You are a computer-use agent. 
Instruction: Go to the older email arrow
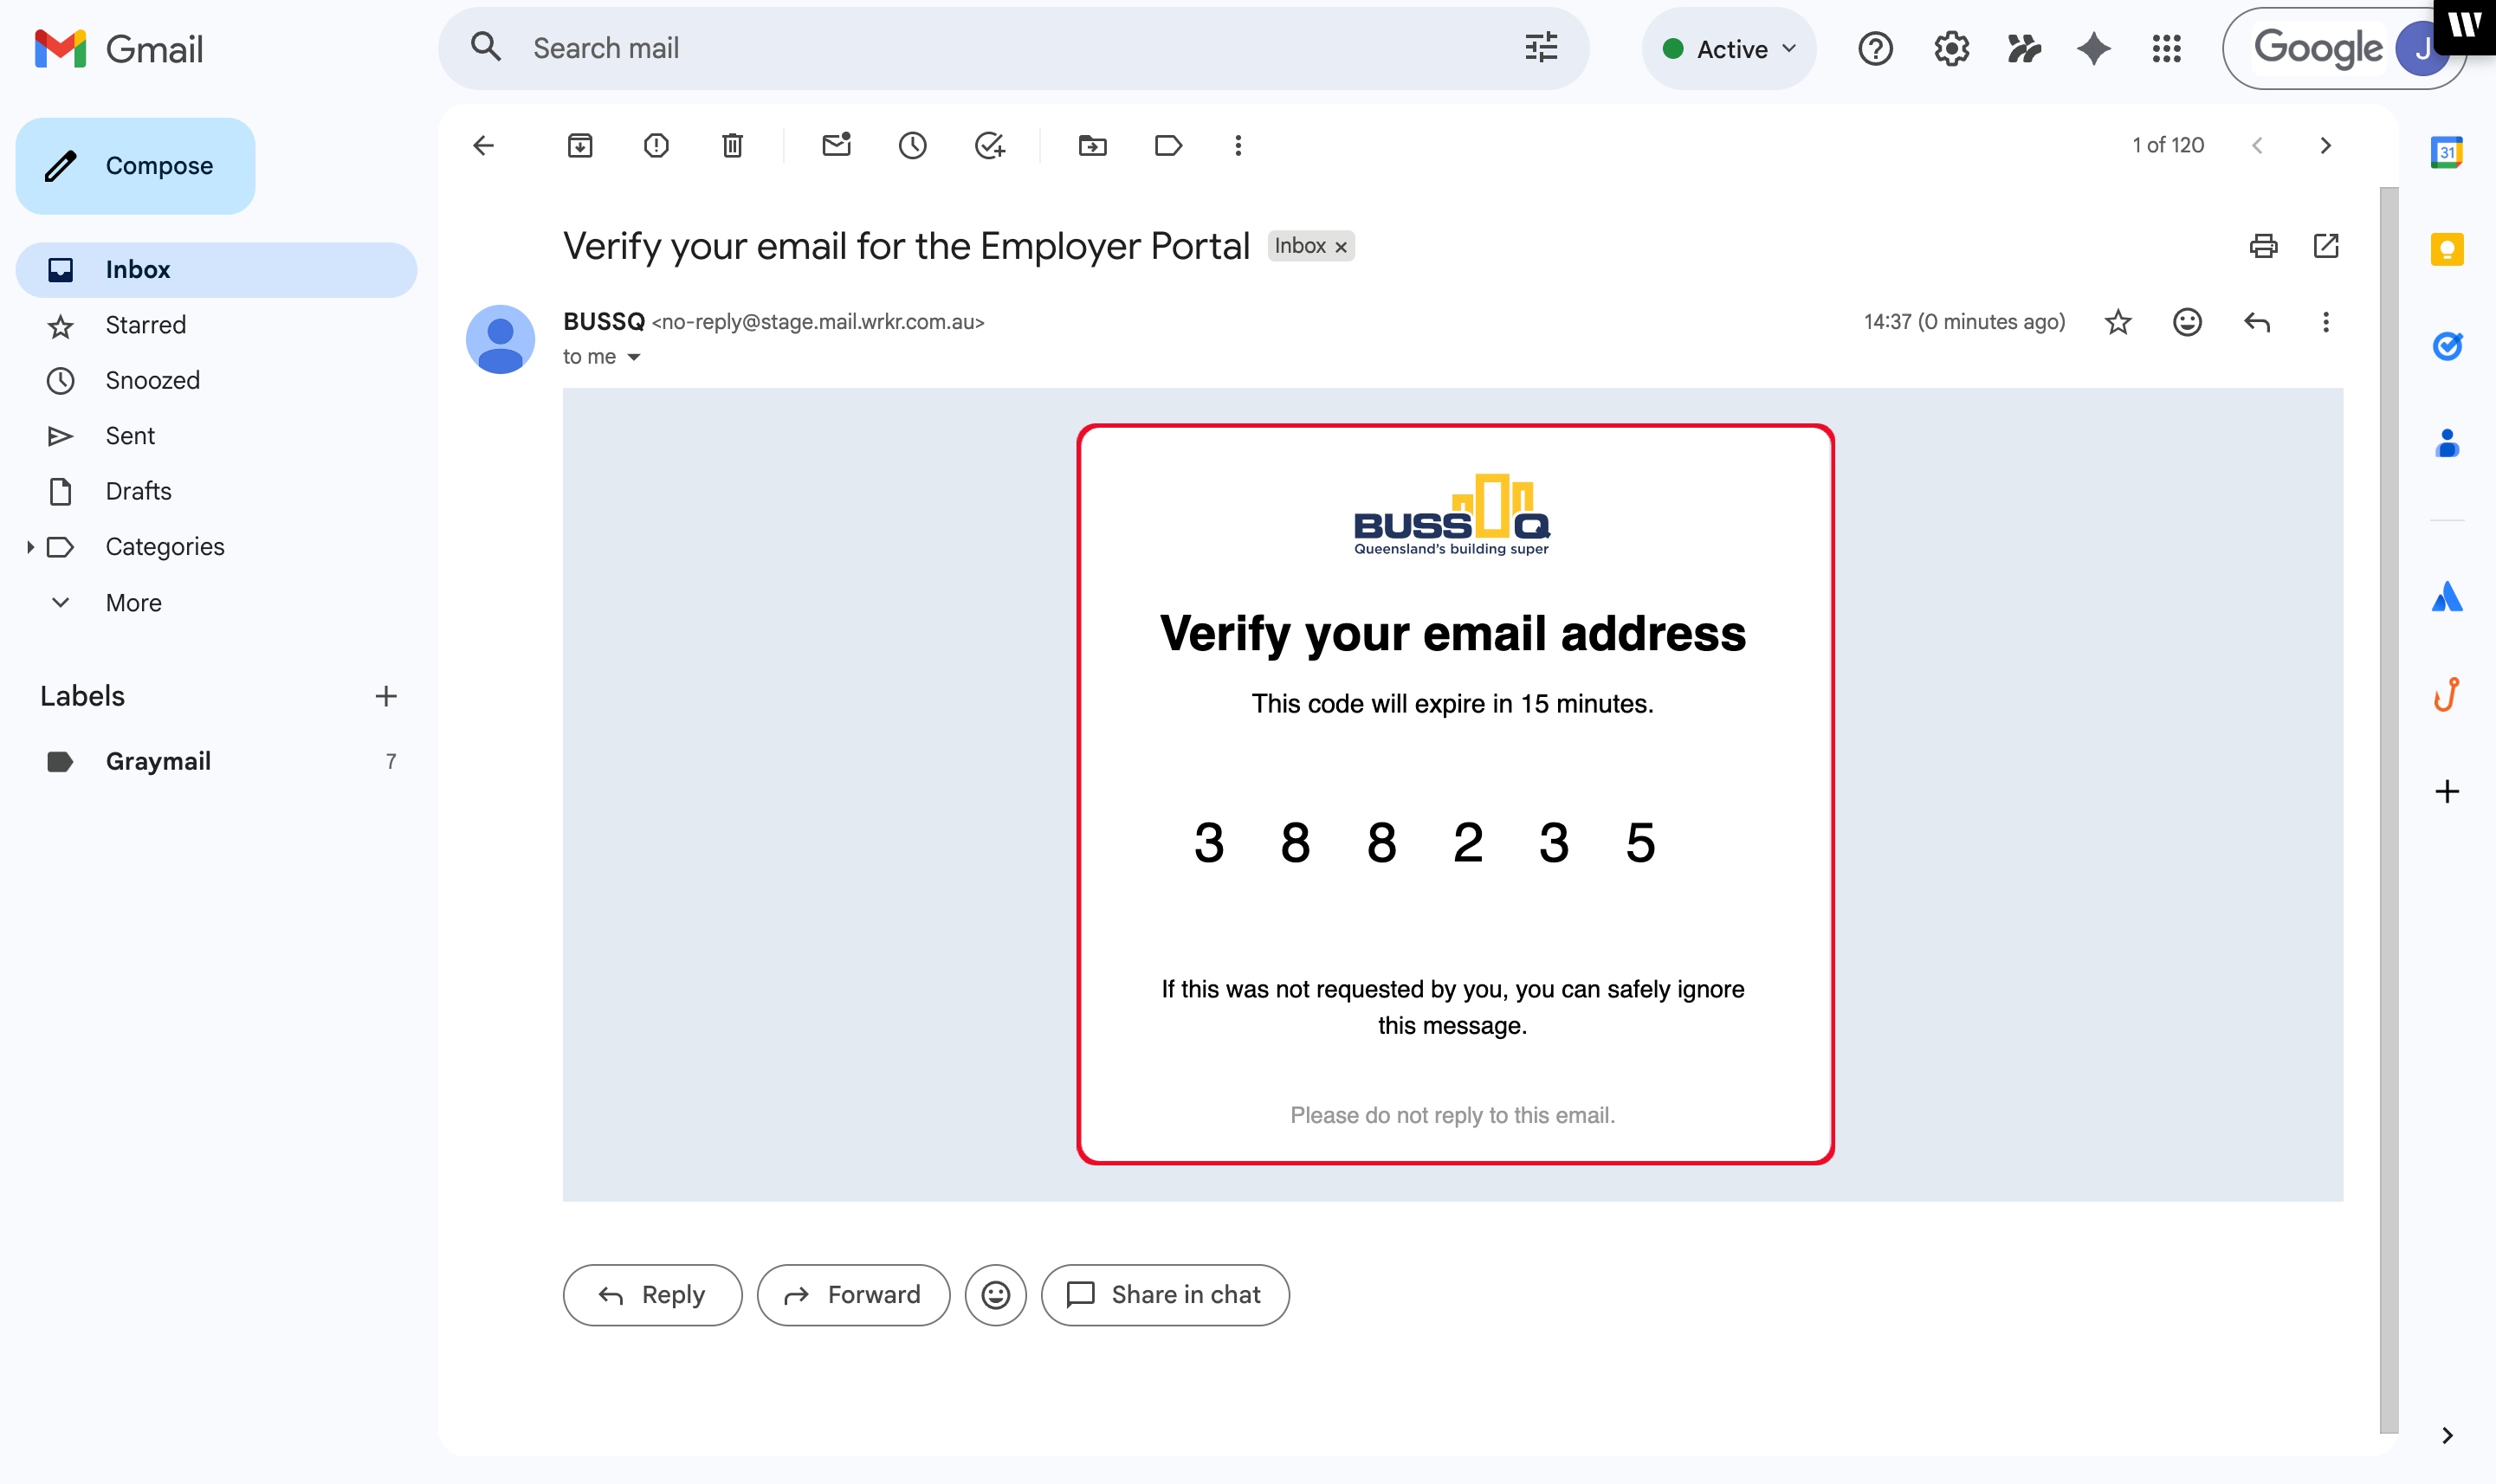(x=2325, y=146)
